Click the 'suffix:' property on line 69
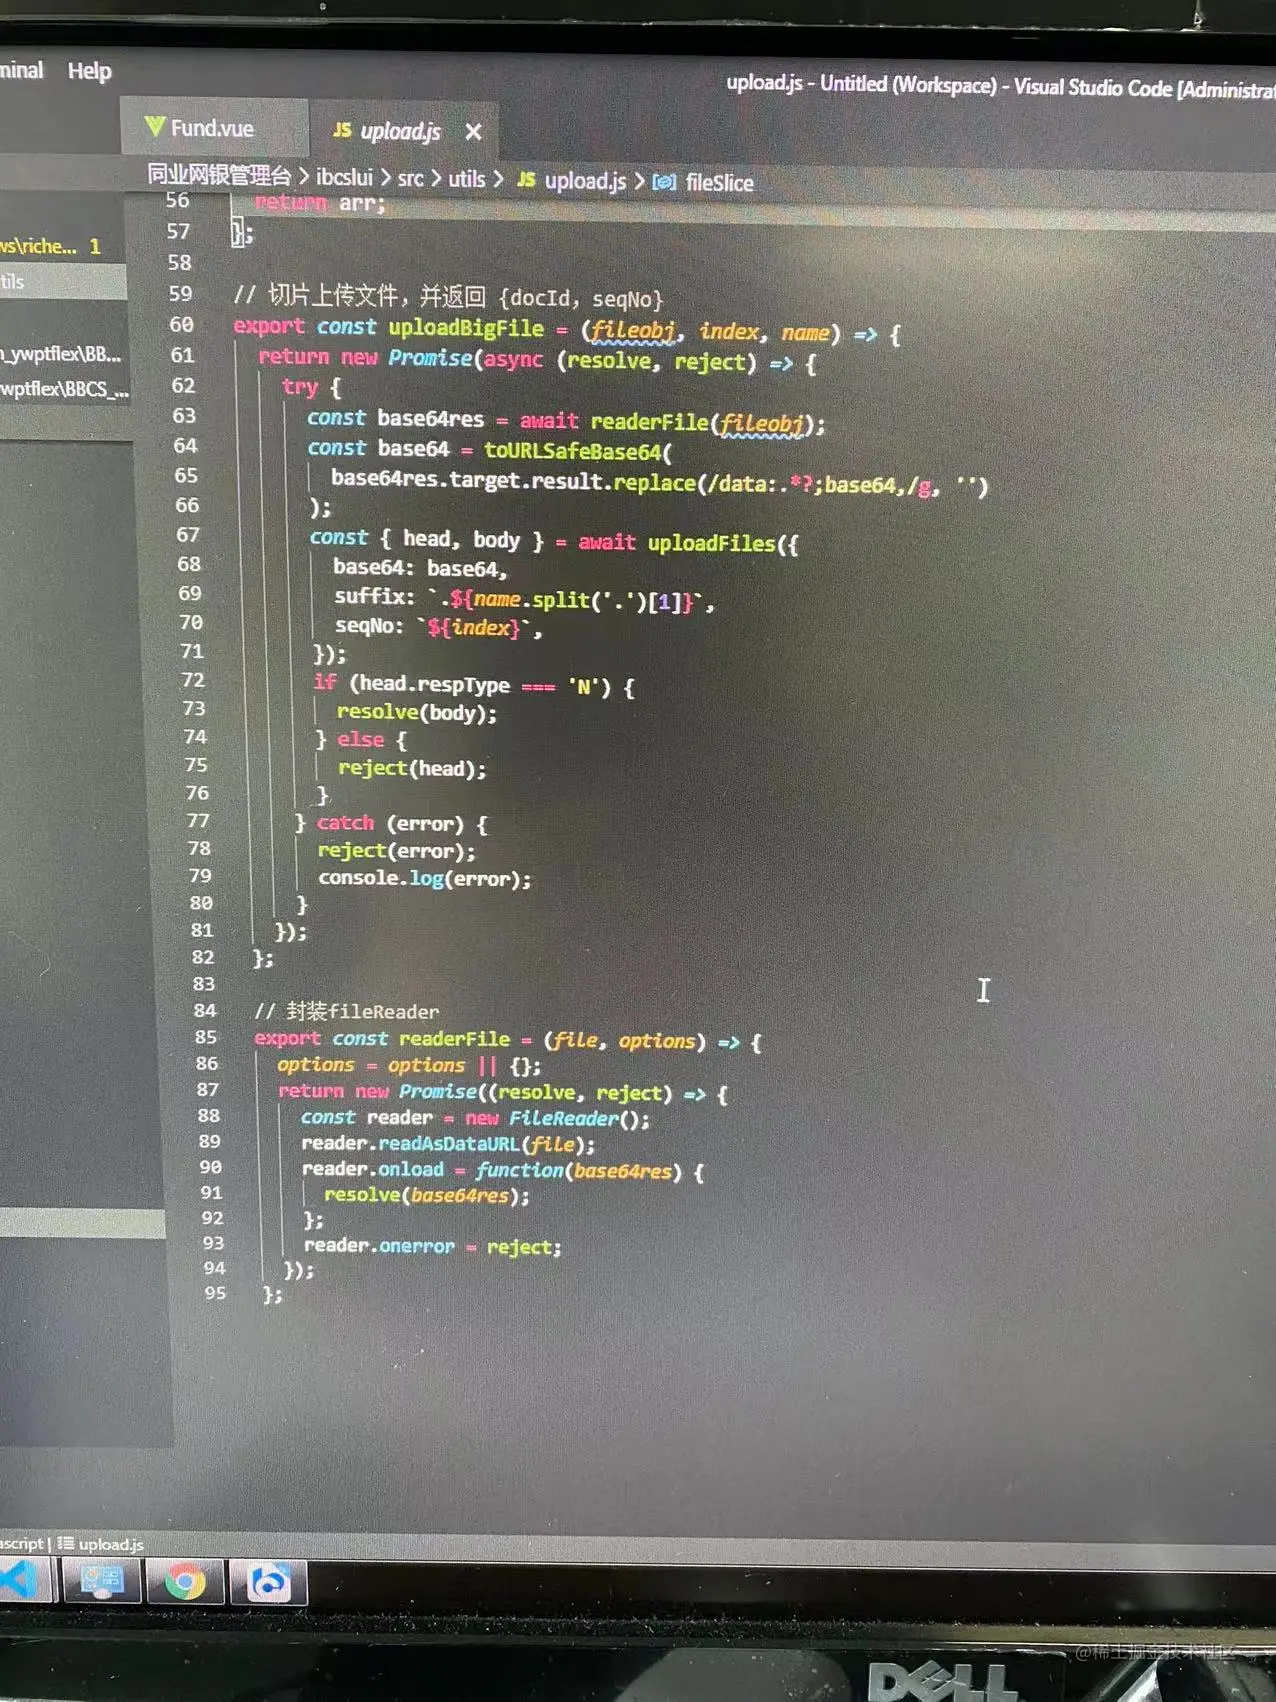 [x=374, y=597]
